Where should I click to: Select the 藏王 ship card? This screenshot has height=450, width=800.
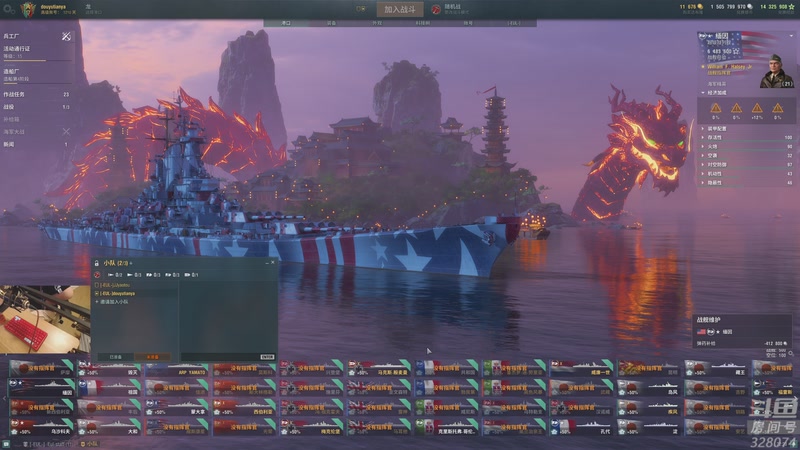(716, 368)
